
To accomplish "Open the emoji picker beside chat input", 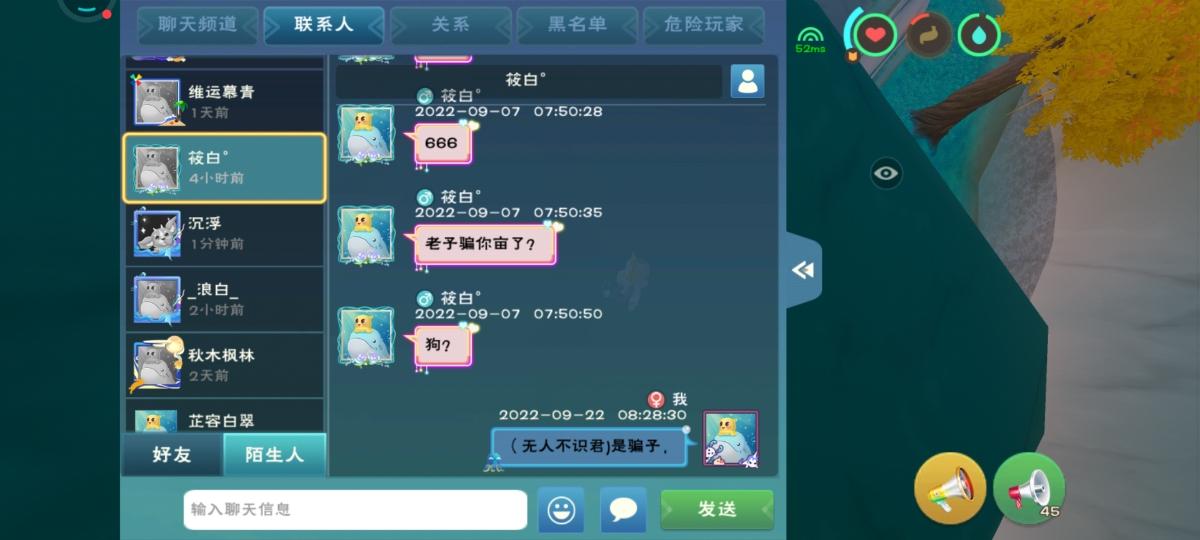I will [x=561, y=510].
